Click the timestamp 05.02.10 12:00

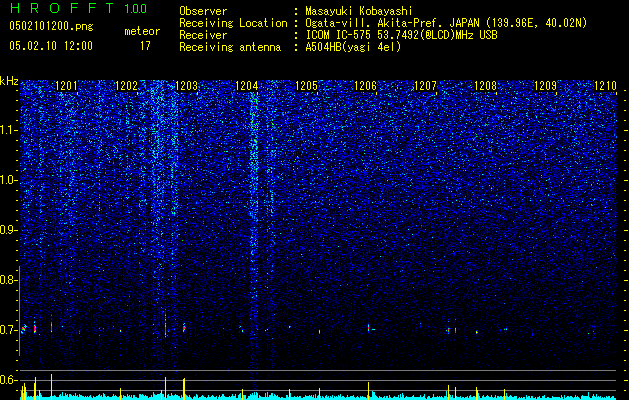click(x=51, y=46)
